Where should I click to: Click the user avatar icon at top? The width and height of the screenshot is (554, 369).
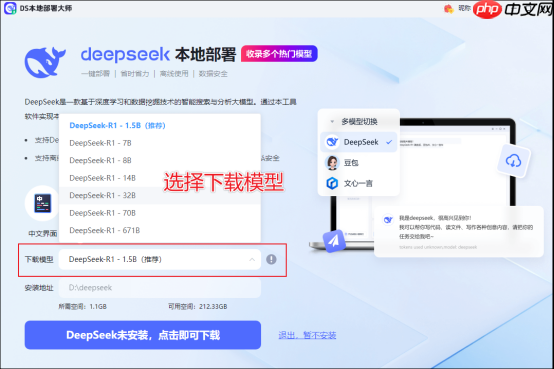point(449,8)
